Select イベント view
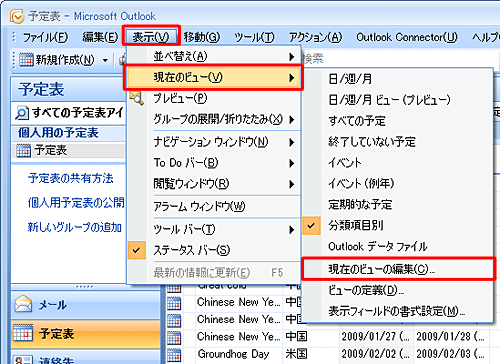500x364 pixels. click(x=398, y=163)
